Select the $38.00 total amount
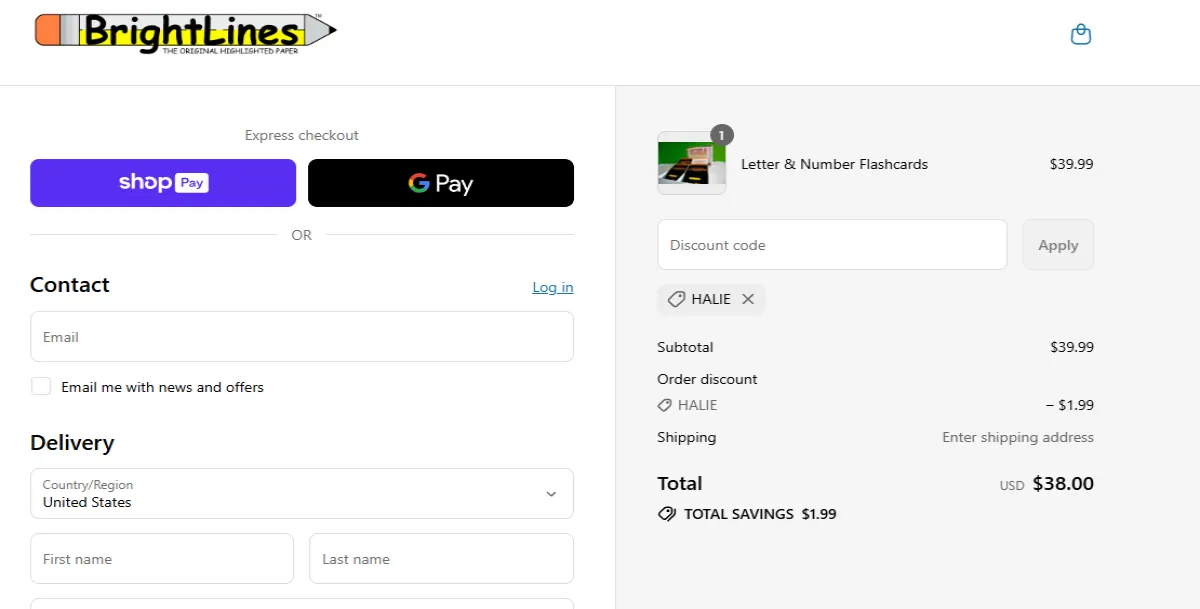1200x609 pixels. tap(1063, 484)
